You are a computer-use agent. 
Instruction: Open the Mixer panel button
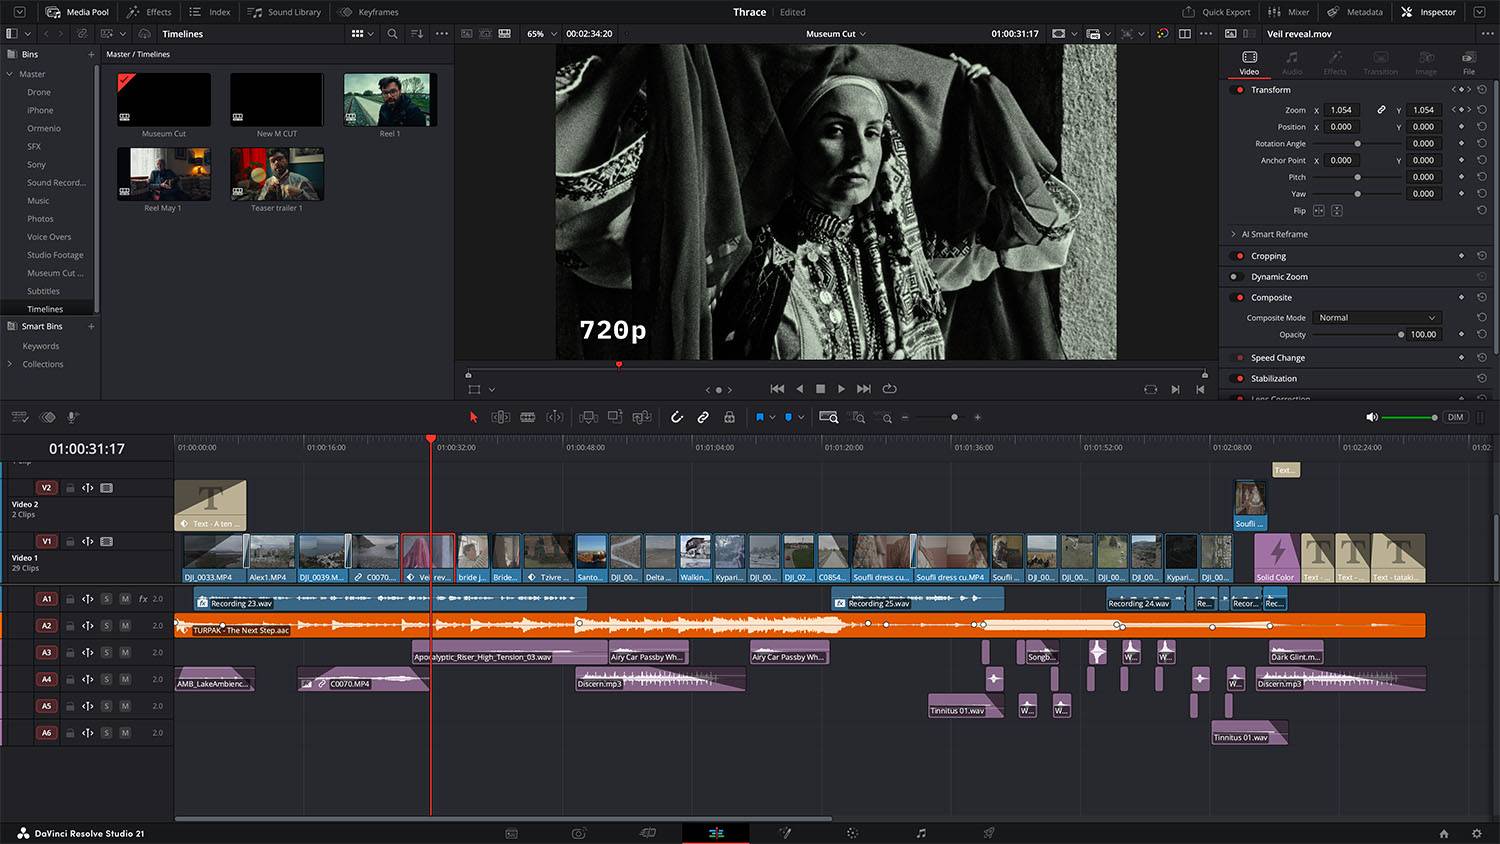[1289, 12]
